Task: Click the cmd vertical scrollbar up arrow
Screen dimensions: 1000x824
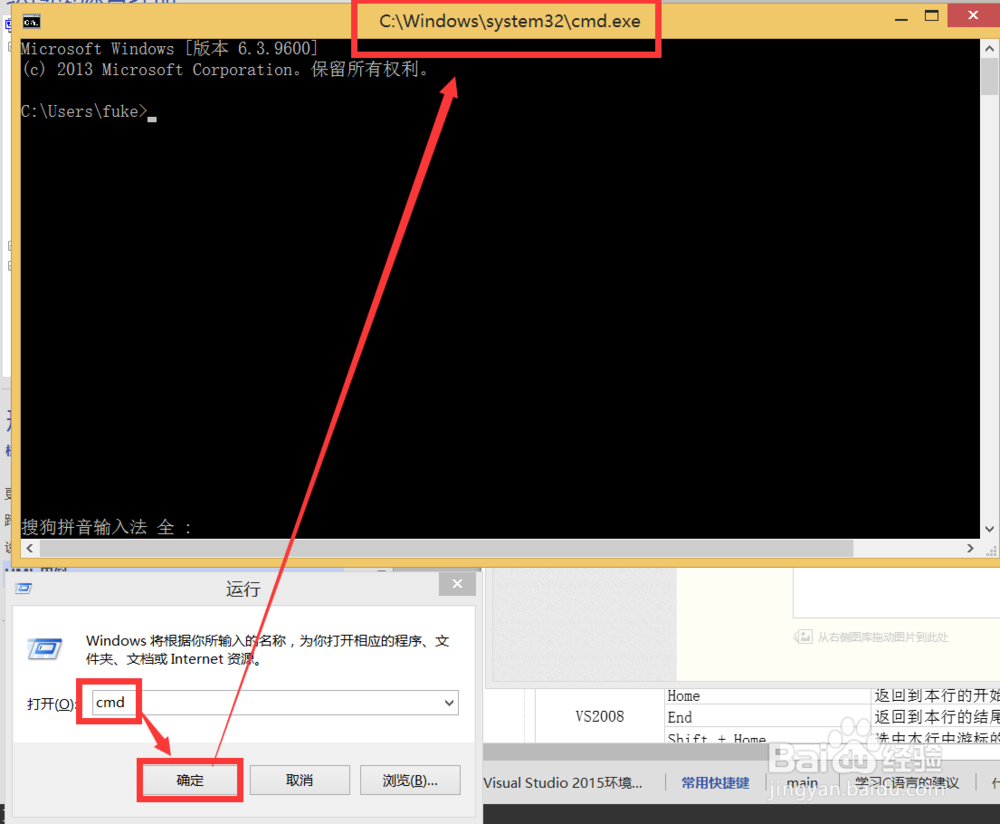Action: point(989,48)
